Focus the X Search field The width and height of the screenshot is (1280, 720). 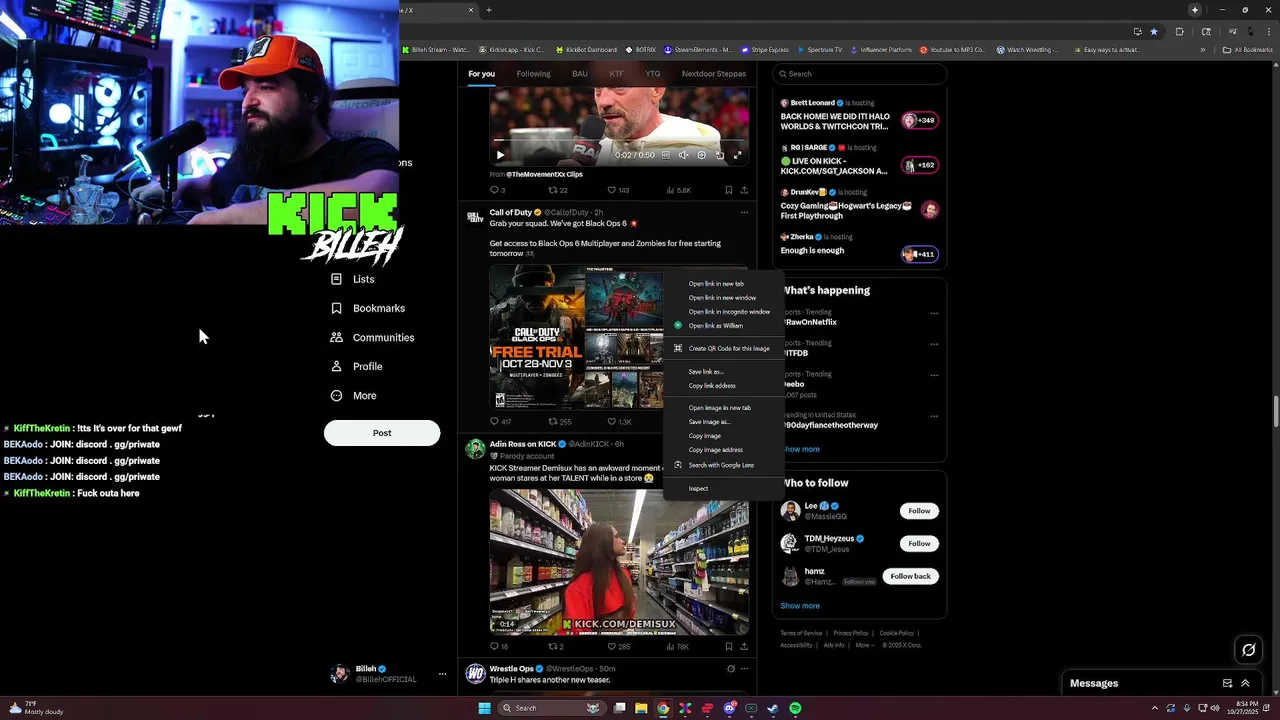[x=860, y=74]
